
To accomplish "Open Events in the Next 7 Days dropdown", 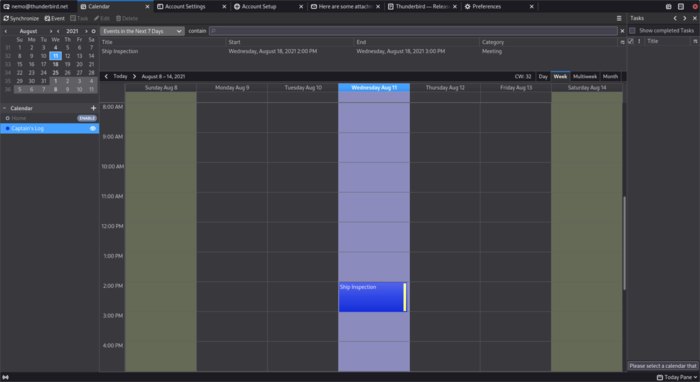I will click(142, 31).
